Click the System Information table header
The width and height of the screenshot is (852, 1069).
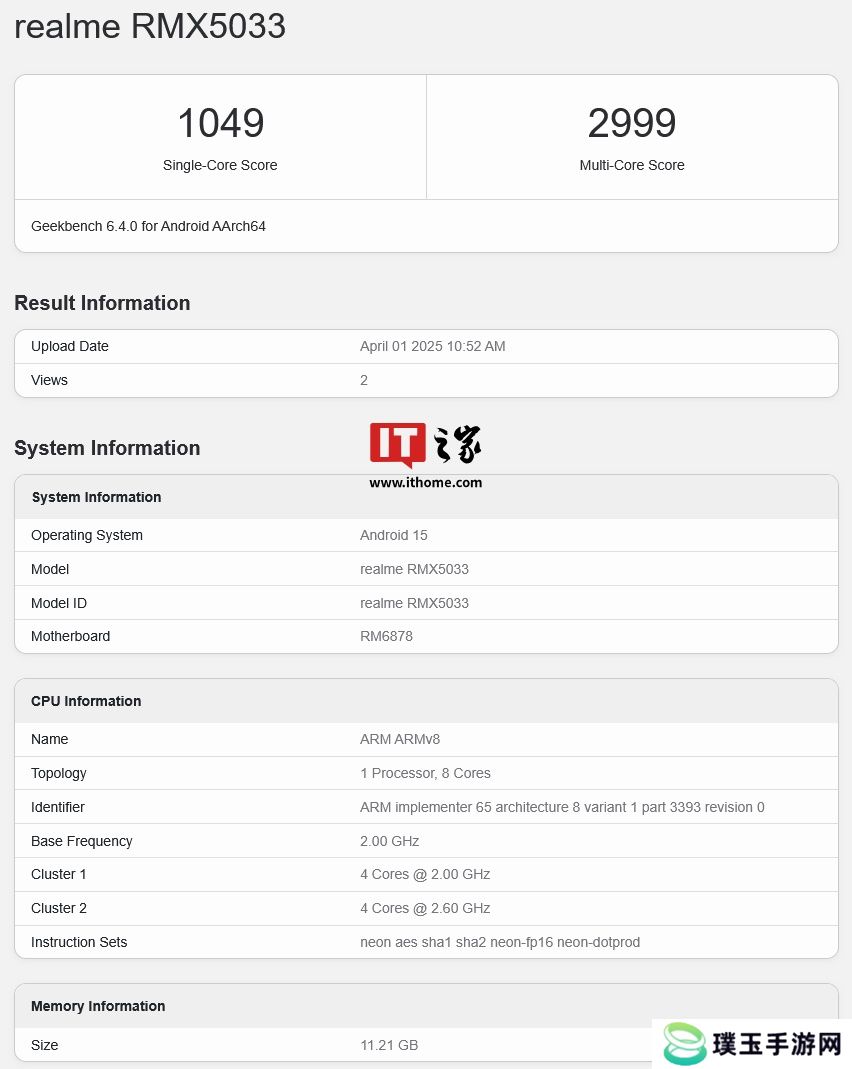[96, 497]
